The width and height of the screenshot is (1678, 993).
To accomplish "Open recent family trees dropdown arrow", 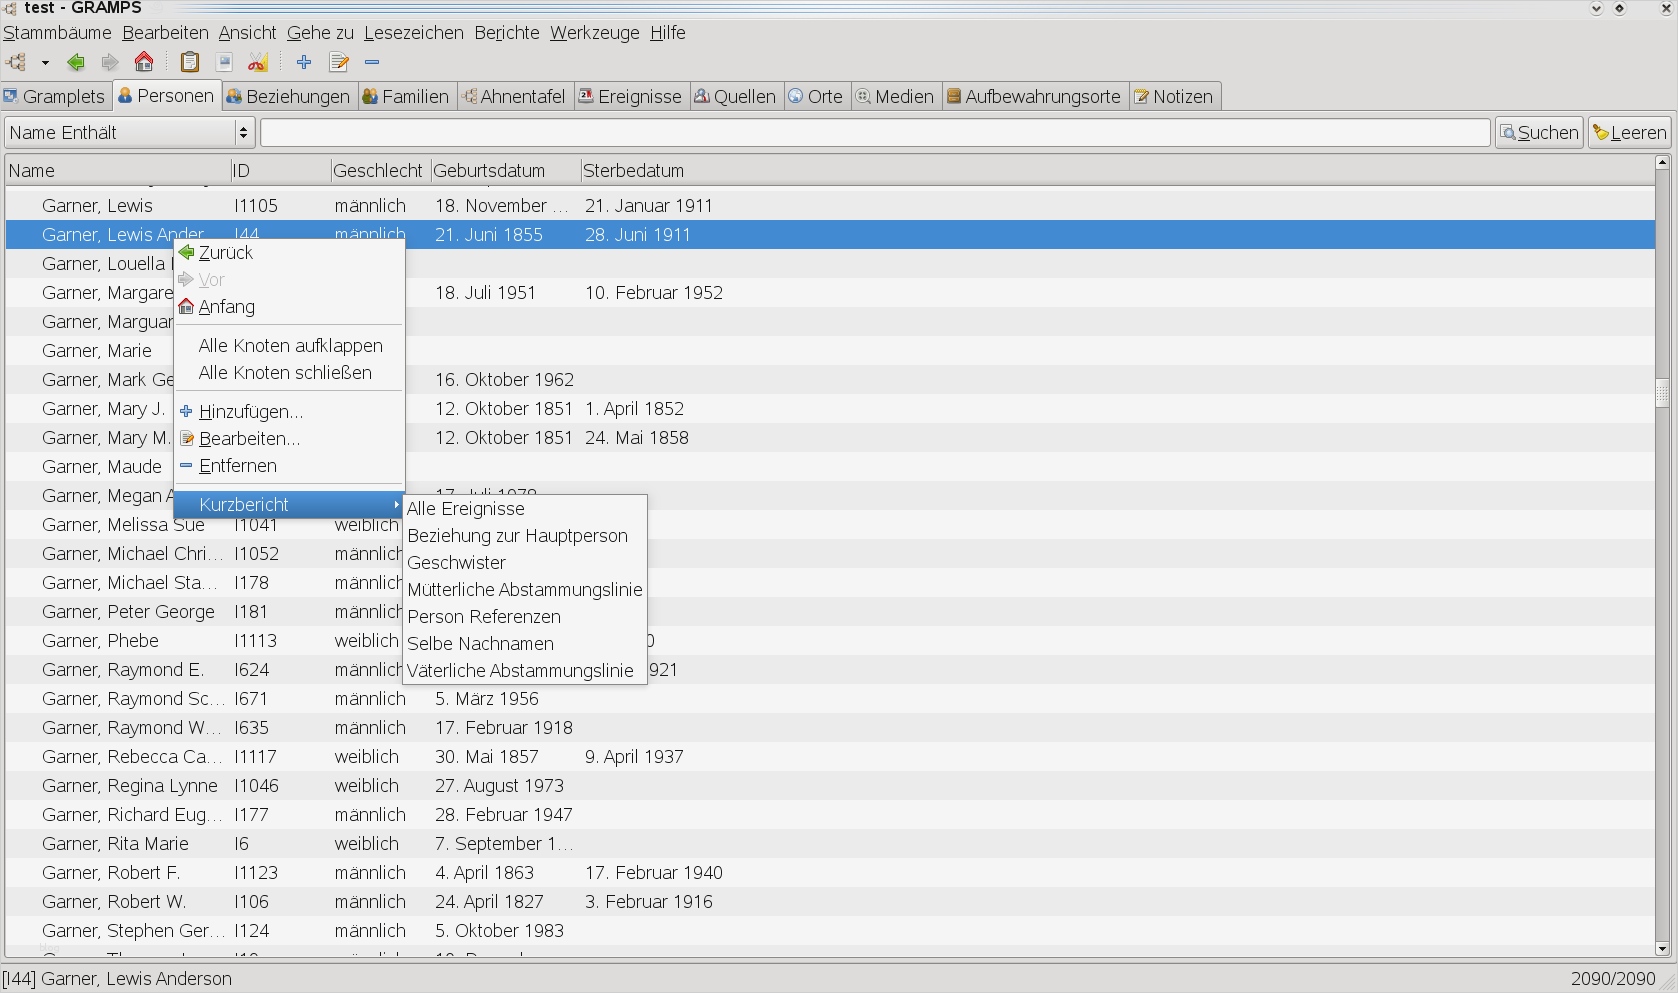I will point(45,62).
